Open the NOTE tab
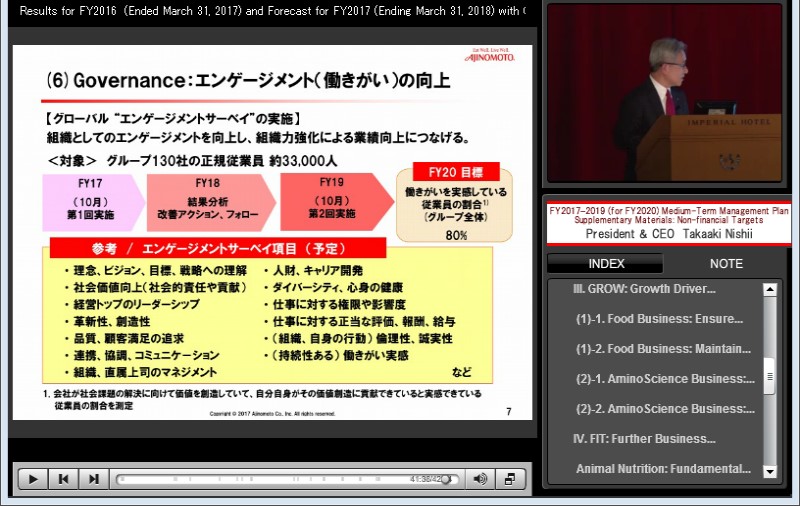800x506 pixels. [x=726, y=264]
